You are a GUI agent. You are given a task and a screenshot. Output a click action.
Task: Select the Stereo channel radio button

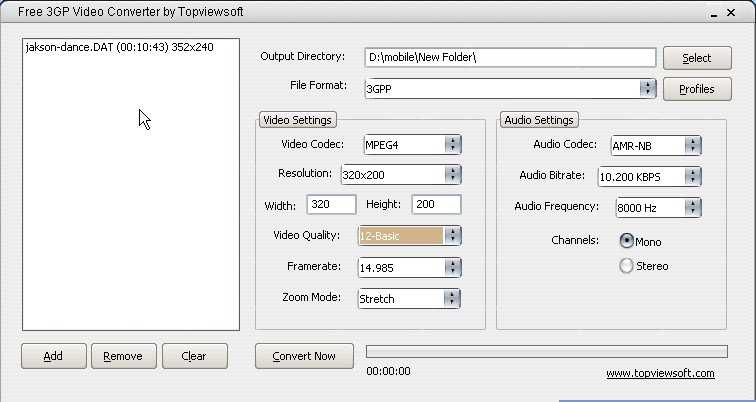(x=626, y=266)
